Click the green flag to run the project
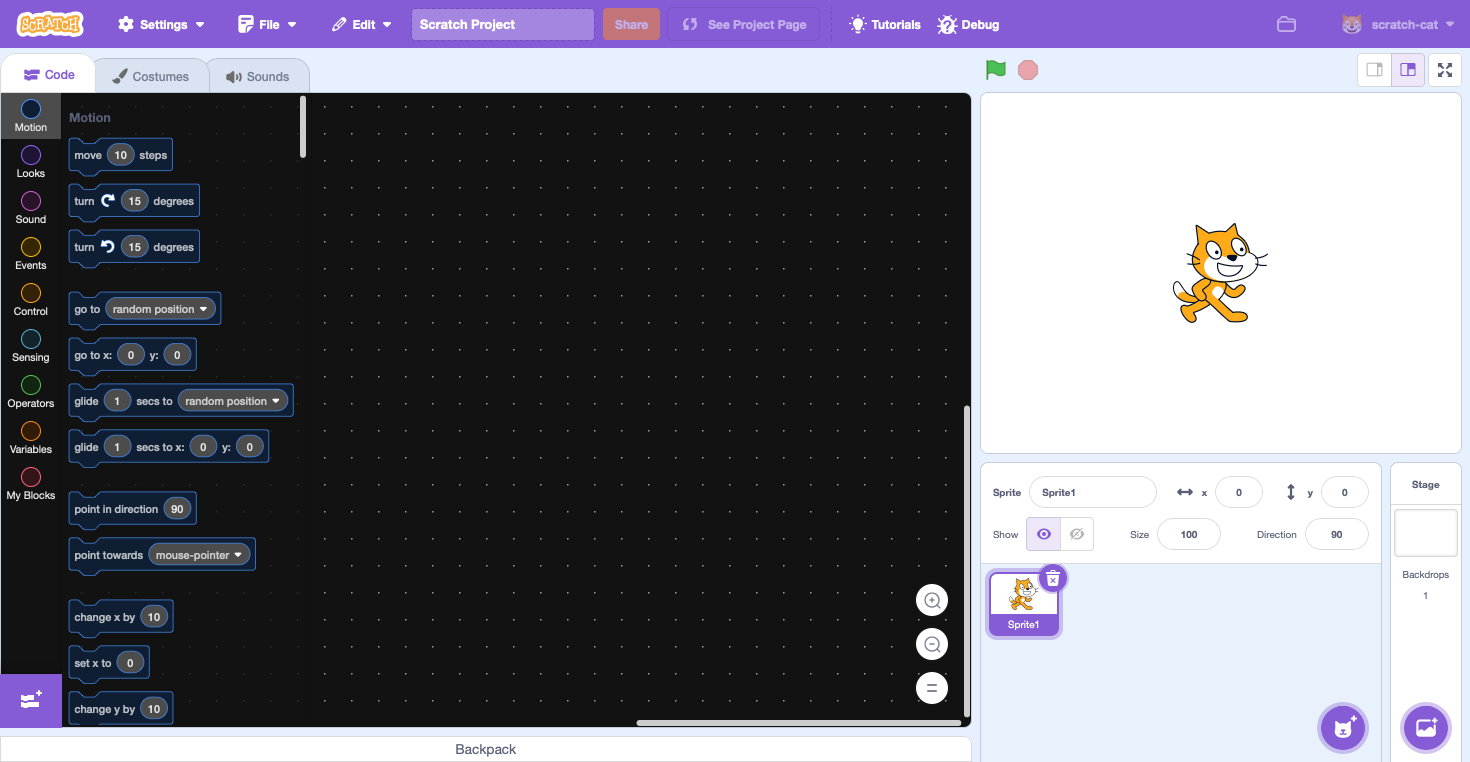 [x=995, y=69]
